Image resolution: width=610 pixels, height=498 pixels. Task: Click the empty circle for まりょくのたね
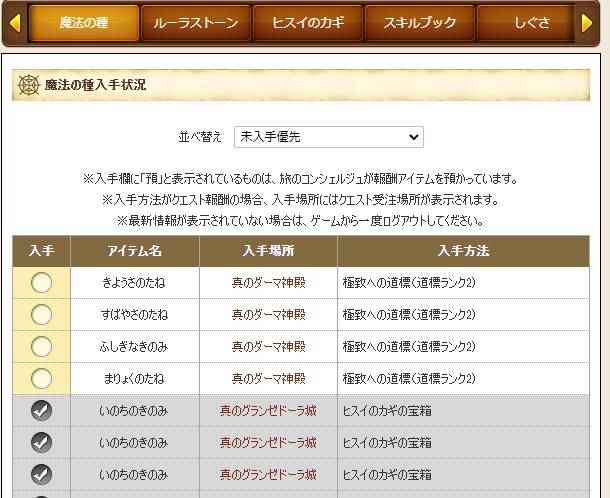[41, 378]
